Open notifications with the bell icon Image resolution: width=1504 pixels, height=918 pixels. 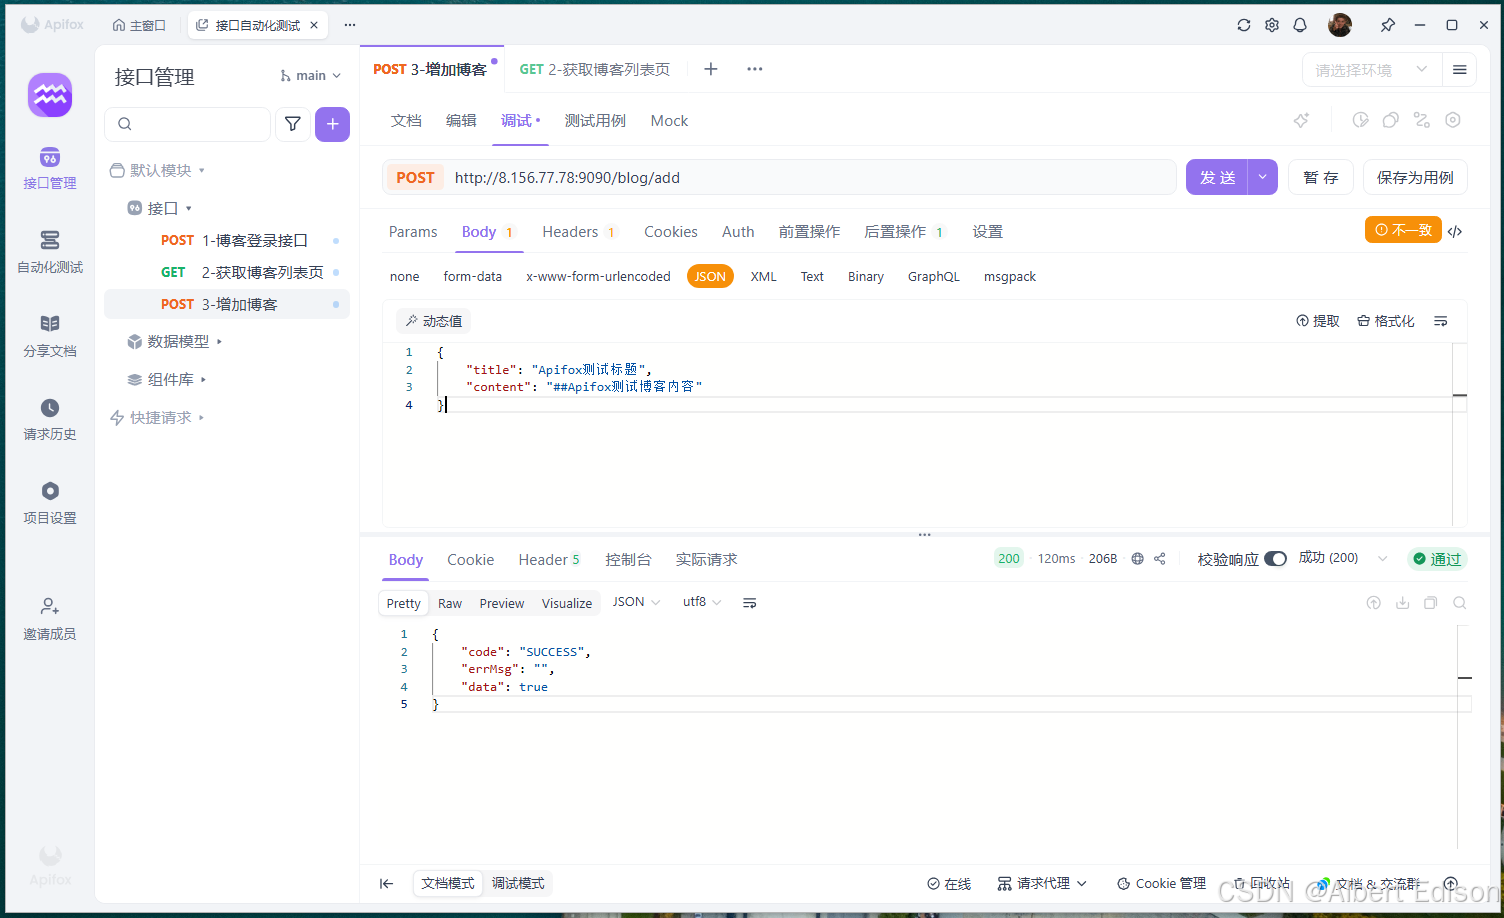[x=1300, y=25]
